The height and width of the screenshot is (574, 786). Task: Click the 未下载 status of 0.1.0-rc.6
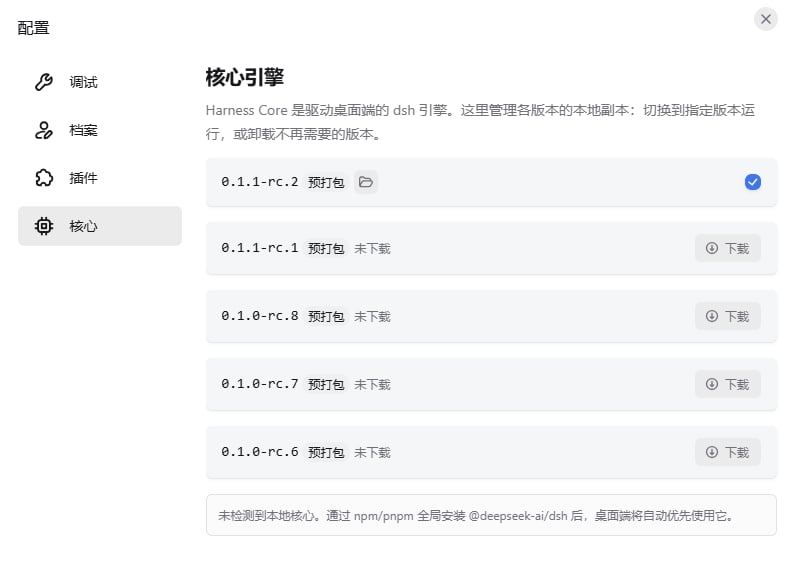pyautogui.click(x=372, y=453)
